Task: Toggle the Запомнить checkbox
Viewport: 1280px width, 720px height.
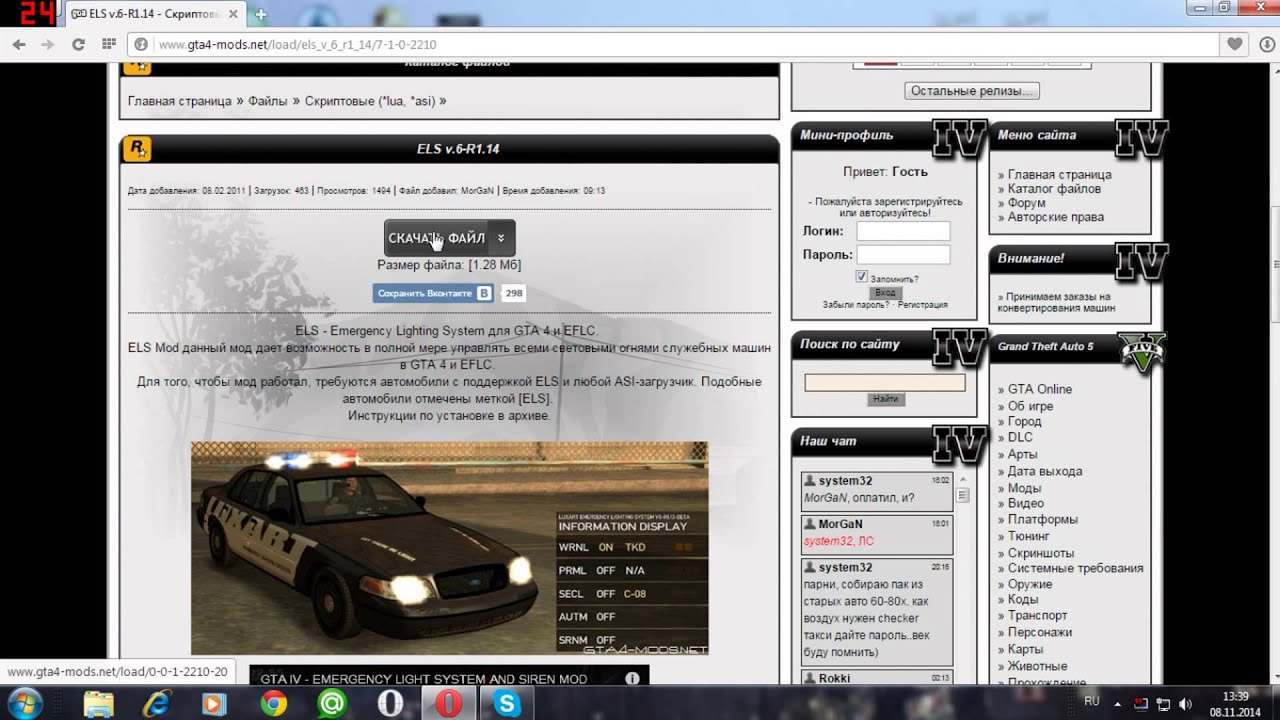Action: (861, 277)
